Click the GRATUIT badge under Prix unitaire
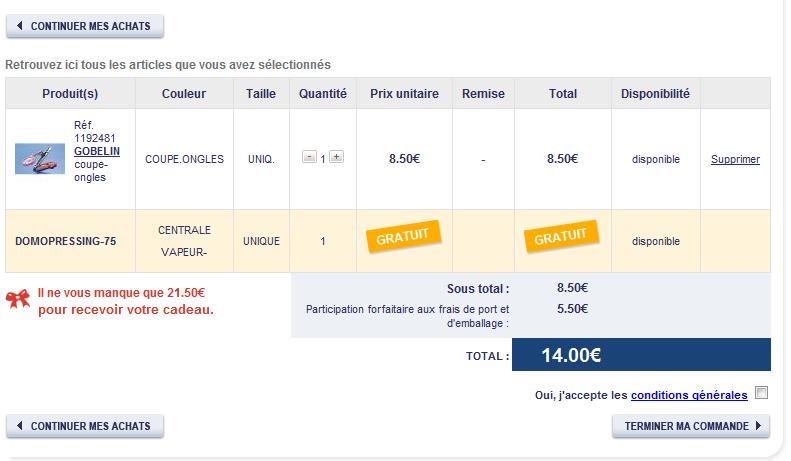This screenshot has height=461, width=791. (x=403, y=238)
